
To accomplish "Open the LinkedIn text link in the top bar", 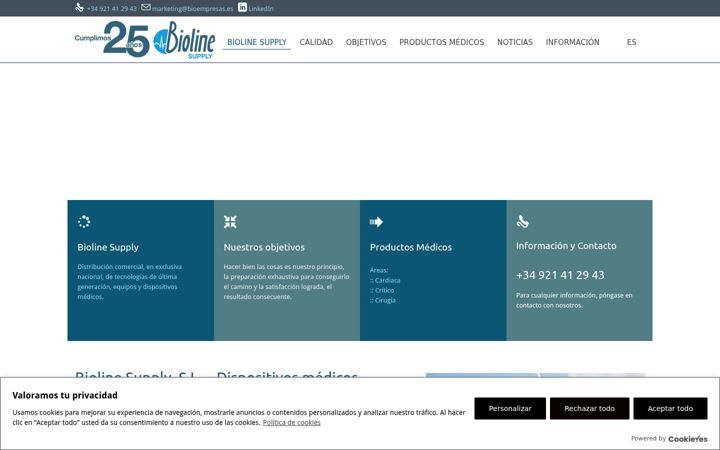I will (261, 9).
